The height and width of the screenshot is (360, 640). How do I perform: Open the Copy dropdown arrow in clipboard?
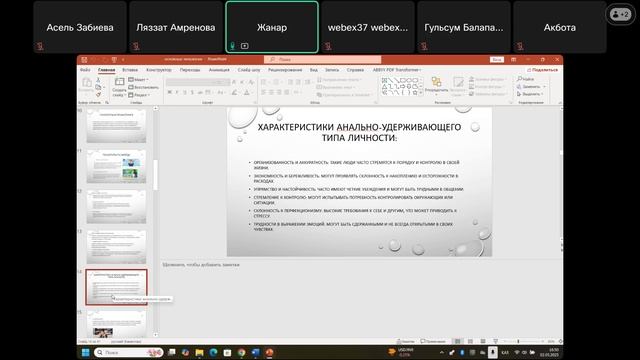click(x=104, y=87)
